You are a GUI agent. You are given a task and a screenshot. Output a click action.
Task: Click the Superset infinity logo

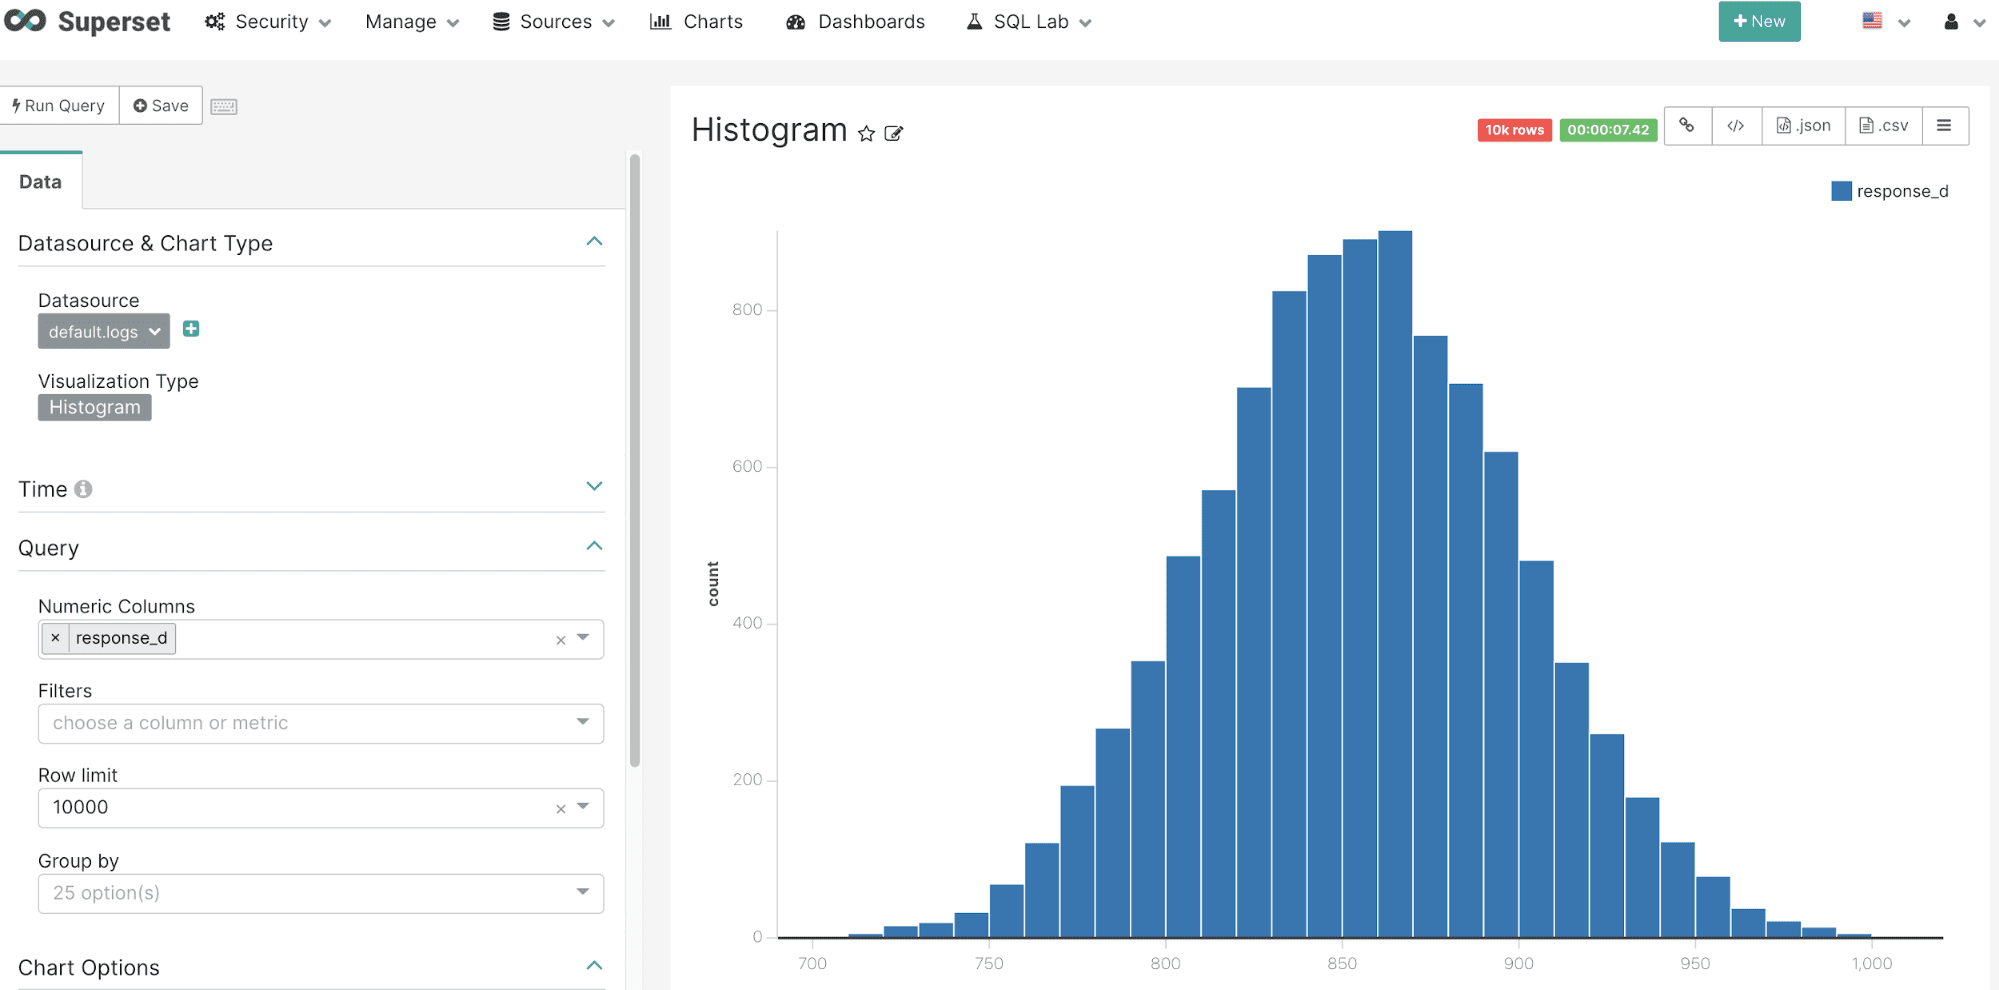(x=25, y=21)
